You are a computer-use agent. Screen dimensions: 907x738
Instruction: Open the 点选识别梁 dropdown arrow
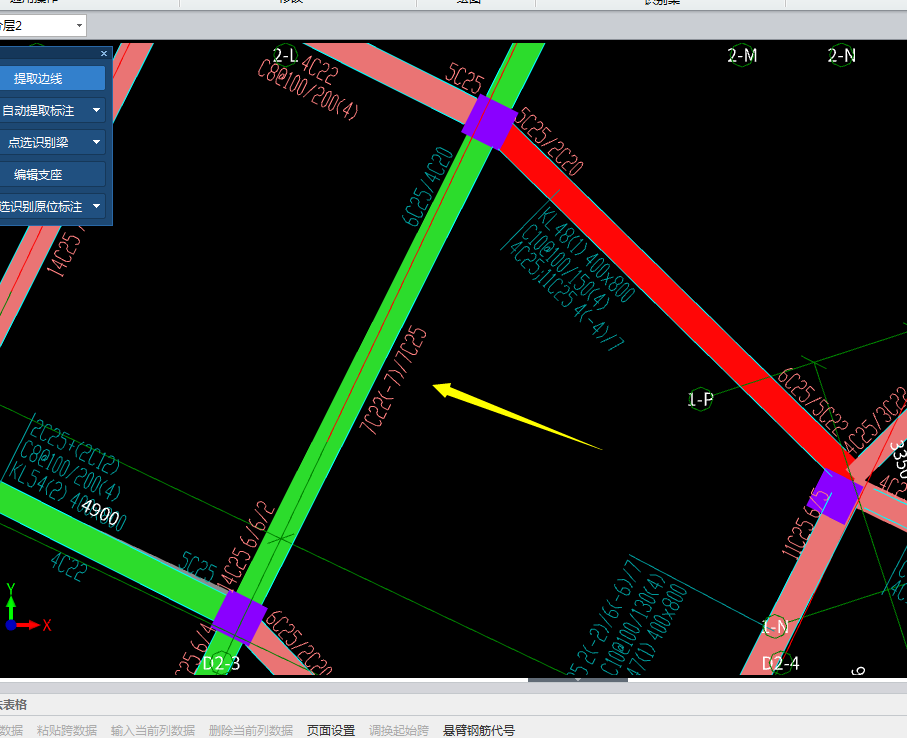[97, 142]
